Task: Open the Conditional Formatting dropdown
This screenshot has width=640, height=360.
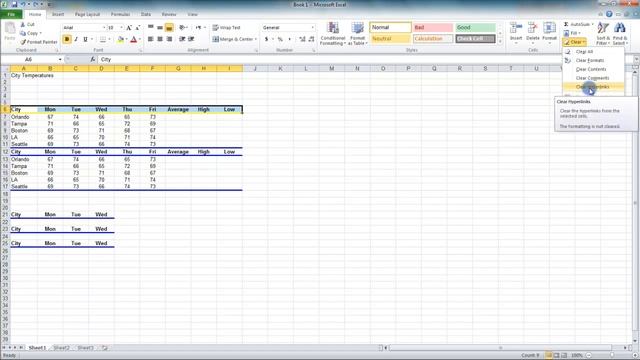Action: coord(333,33)
